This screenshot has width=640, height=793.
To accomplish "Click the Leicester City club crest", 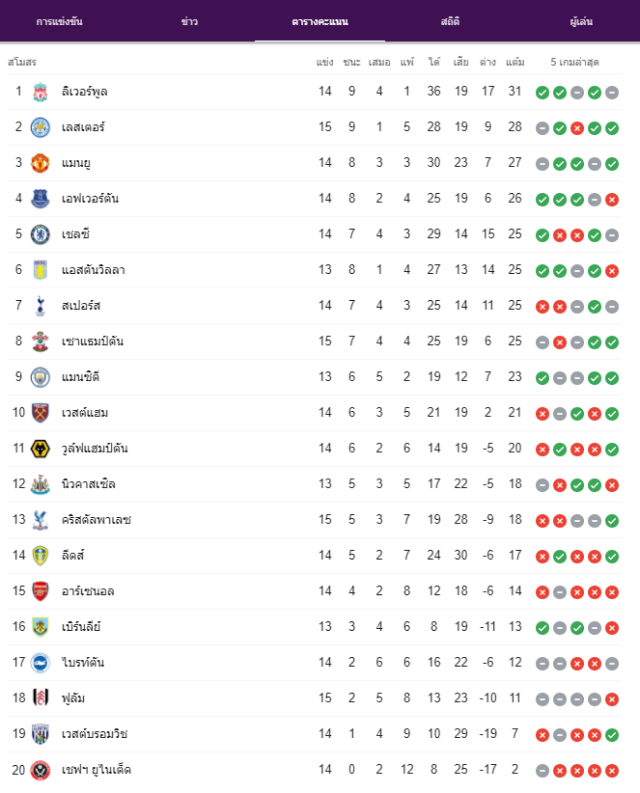I will tap(40, 127).
